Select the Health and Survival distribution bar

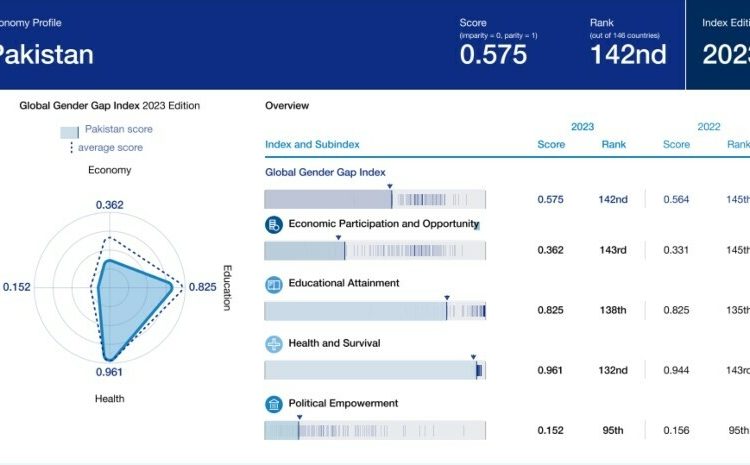point(375,370)
